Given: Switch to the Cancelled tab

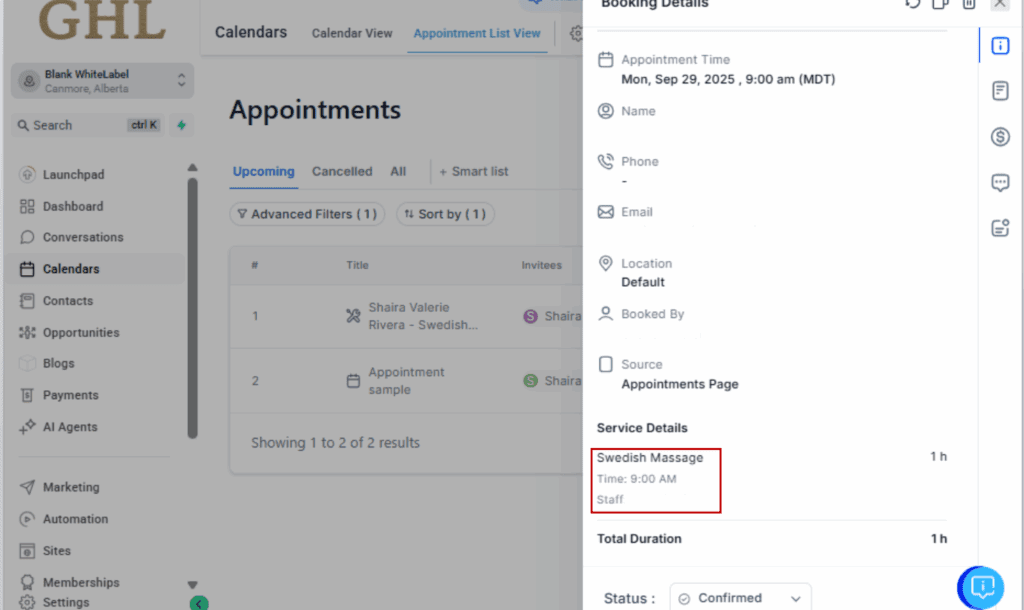Looking at the screenshot, I should (x=342, y=171).
